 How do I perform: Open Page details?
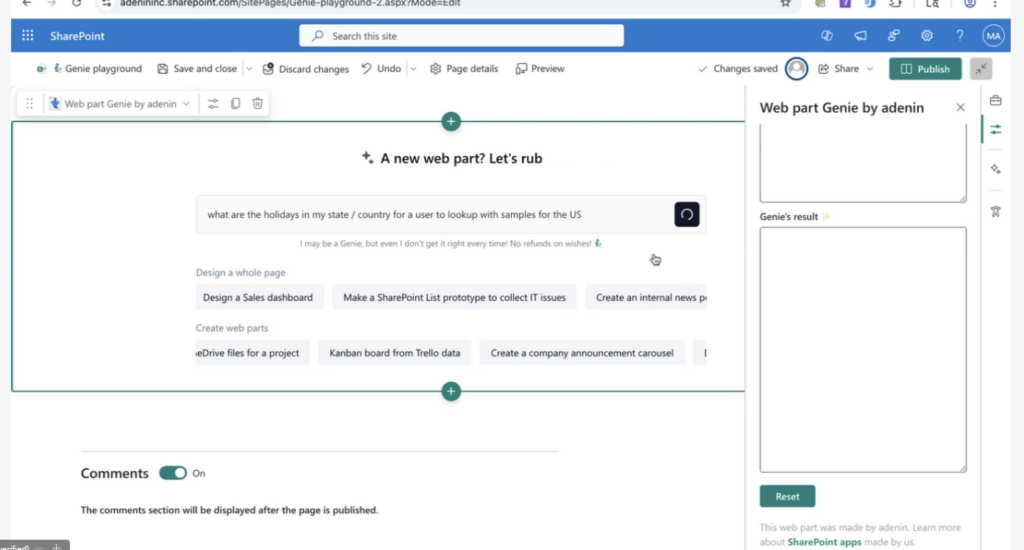tap(464, 69)
